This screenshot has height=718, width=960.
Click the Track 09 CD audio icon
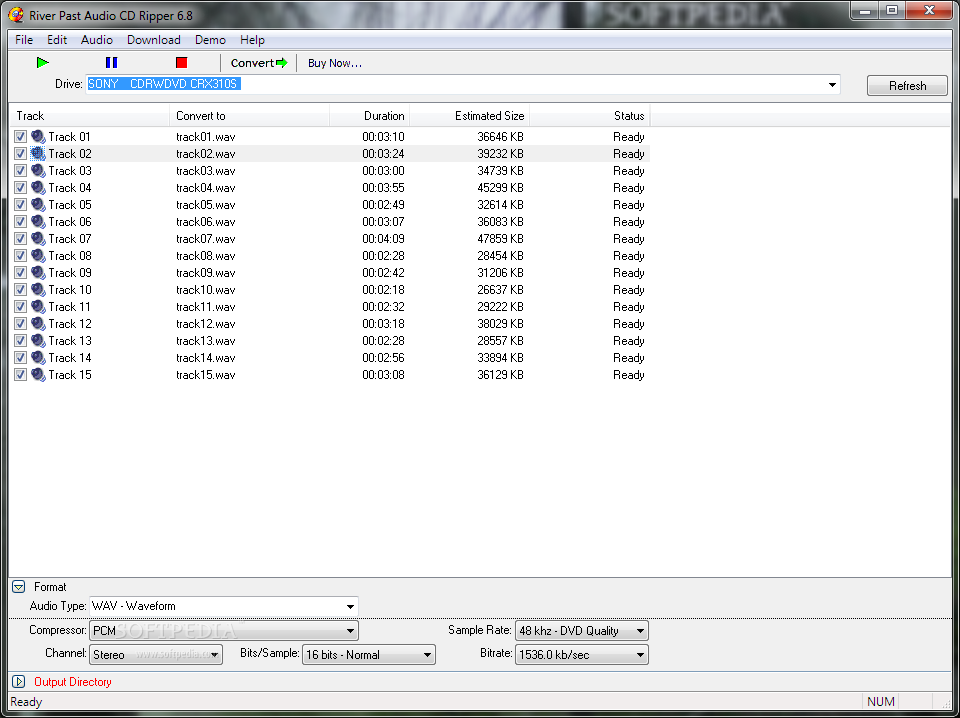(38, 272)
